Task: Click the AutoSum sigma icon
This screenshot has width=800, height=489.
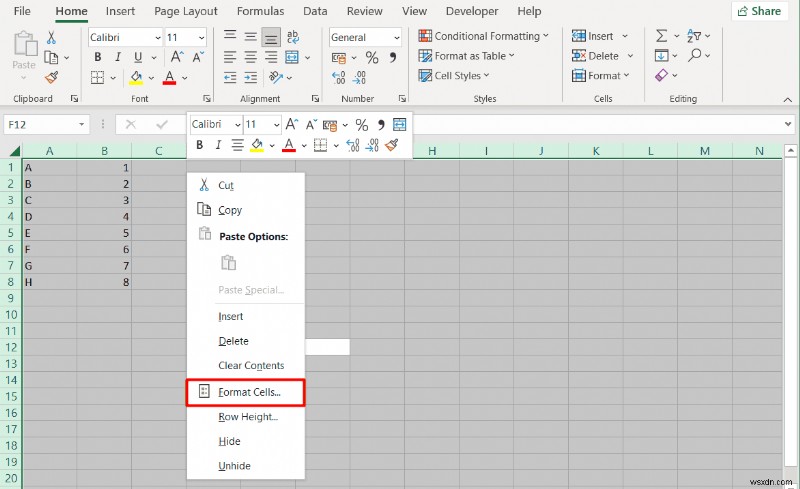Action: 661,36
